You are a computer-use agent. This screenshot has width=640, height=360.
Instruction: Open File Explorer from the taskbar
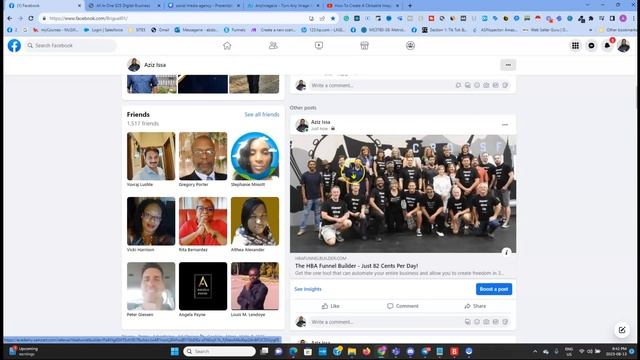tap(352, 351)
